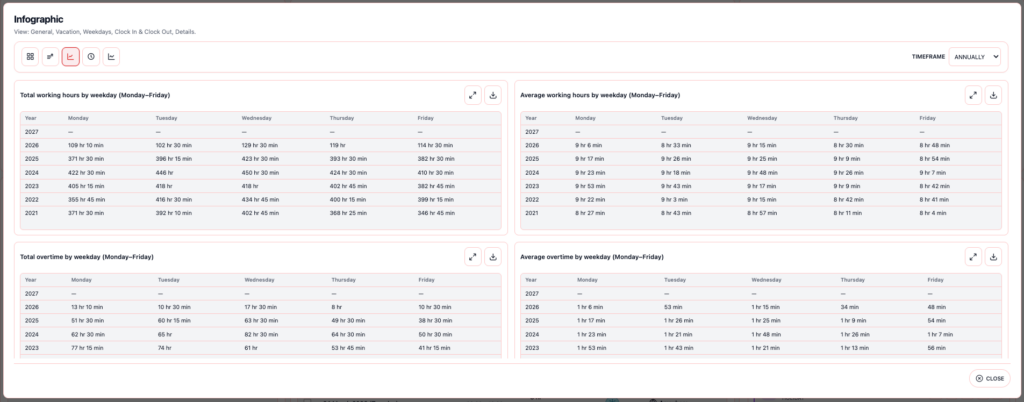
Task: Switch to the Details chart view icon
Action: click(111, 57)
